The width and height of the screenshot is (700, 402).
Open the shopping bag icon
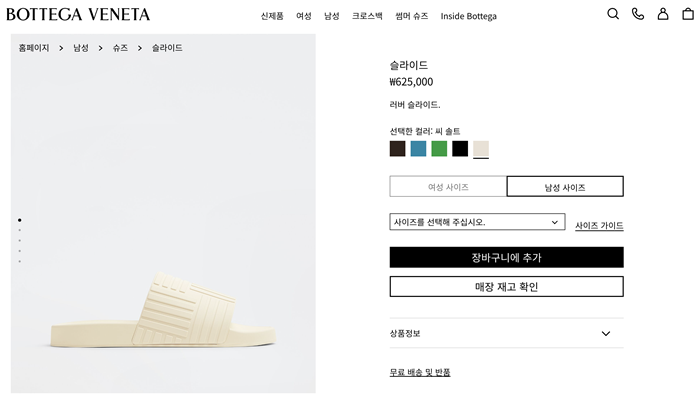pos(688,14)
